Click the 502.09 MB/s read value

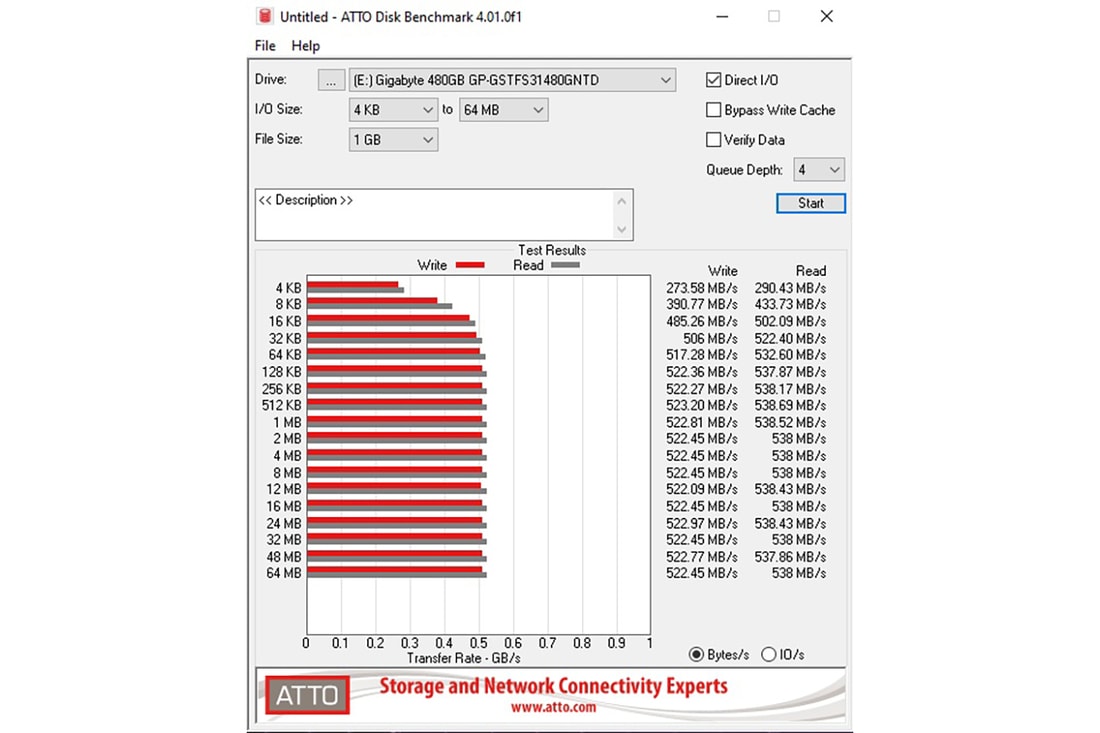coord(790,321)
